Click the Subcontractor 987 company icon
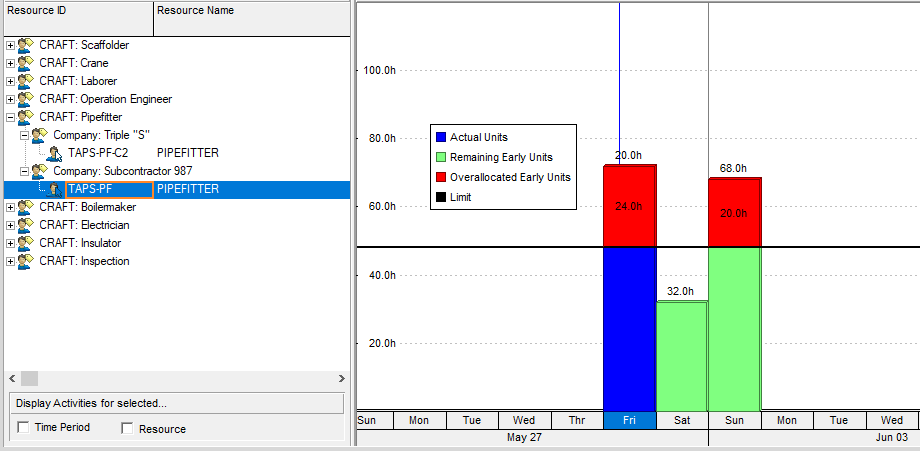920x451 pixels. pyautogui.click(x=40, y=171)
